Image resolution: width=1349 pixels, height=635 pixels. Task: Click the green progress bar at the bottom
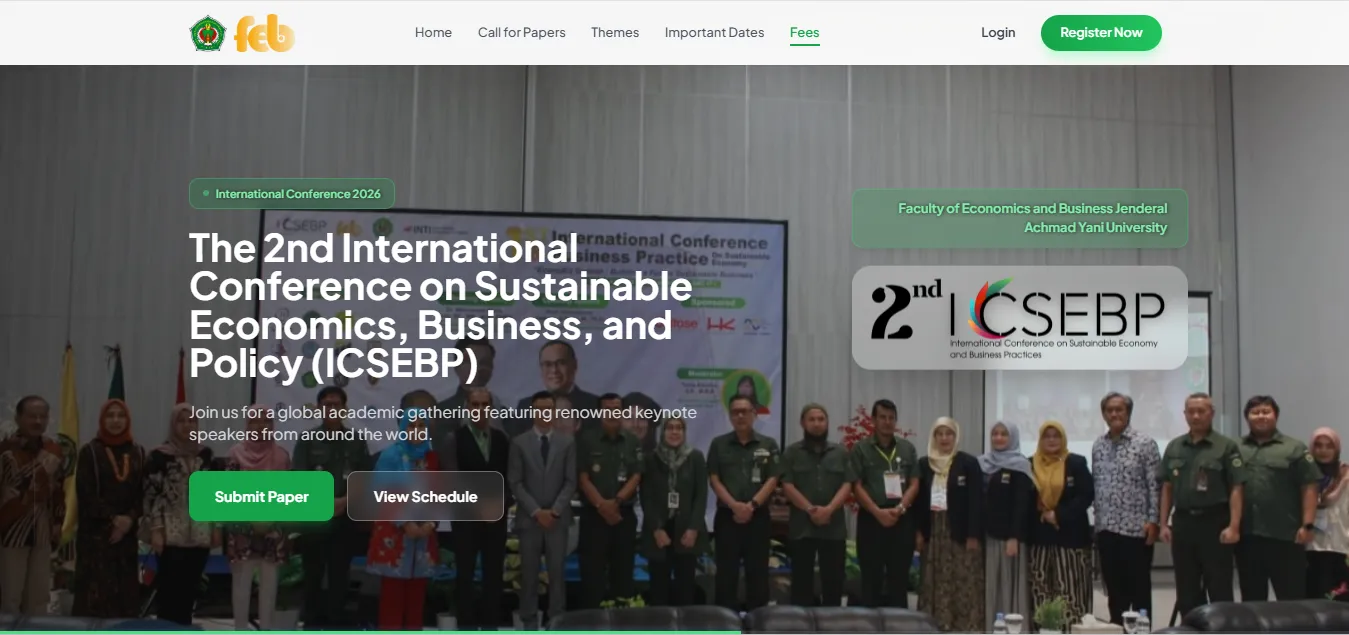click(370, 632)
